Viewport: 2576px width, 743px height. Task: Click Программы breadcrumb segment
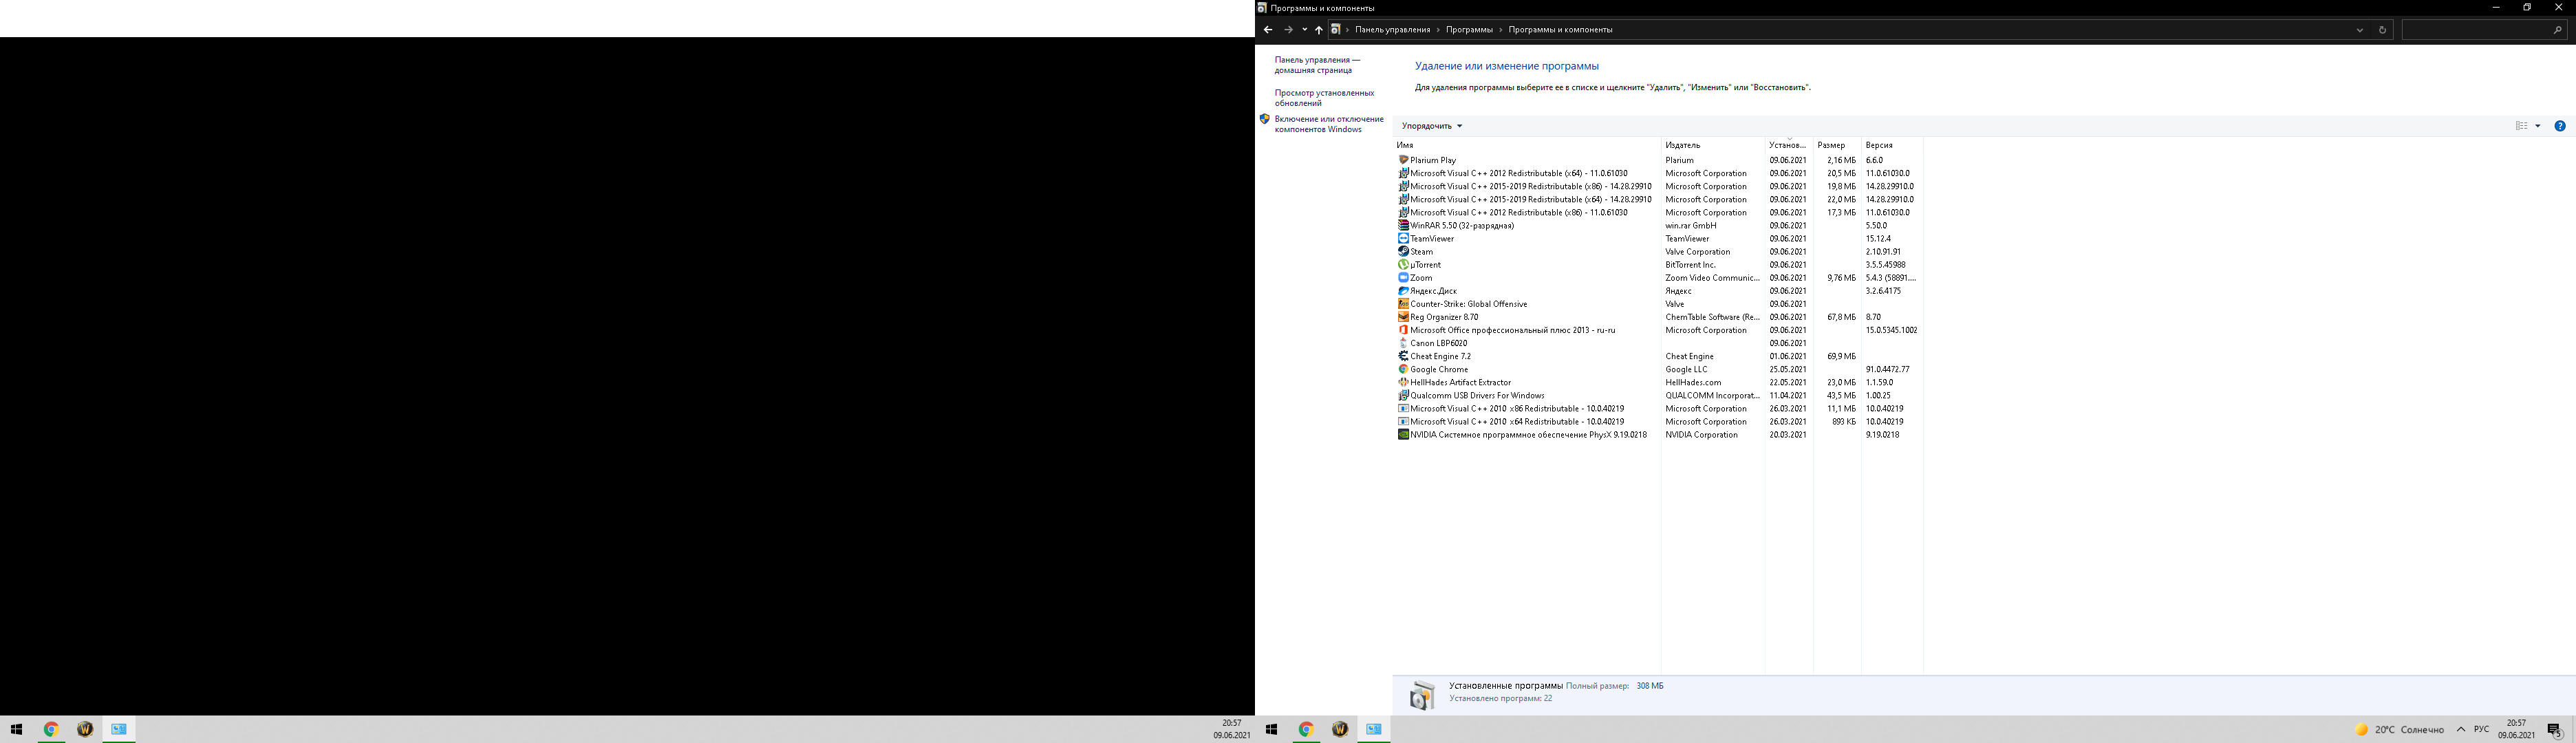click(1469, 30)
